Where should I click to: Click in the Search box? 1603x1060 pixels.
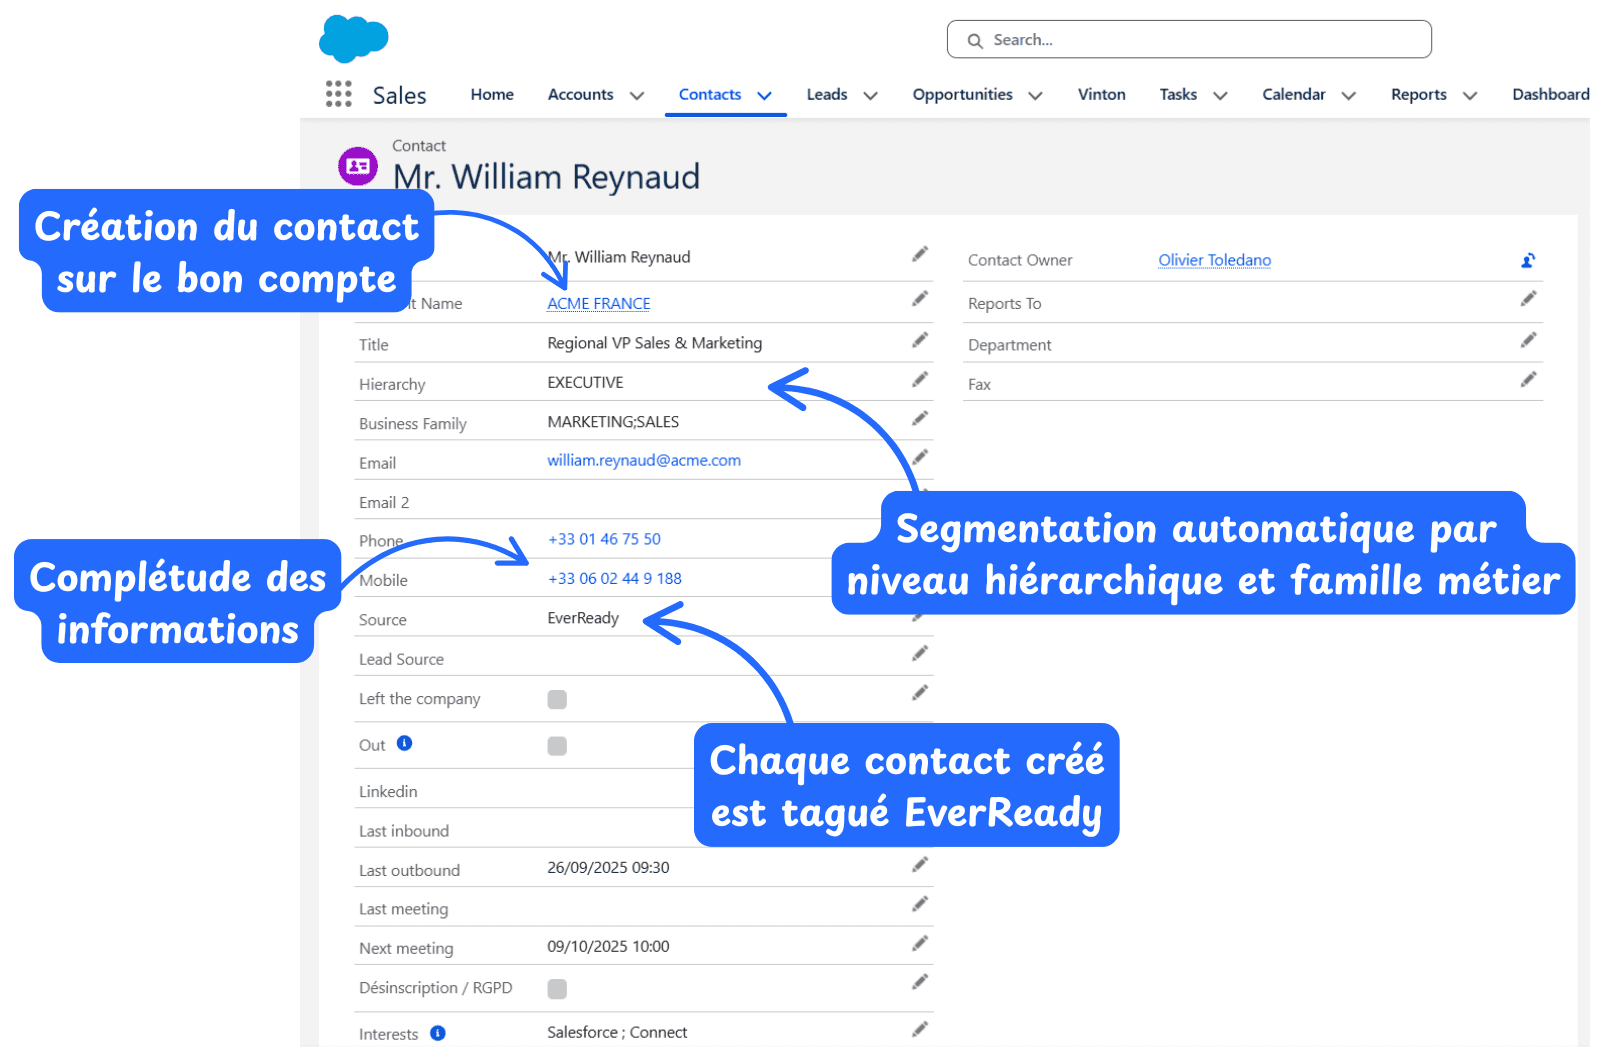tap(1189, 40)
